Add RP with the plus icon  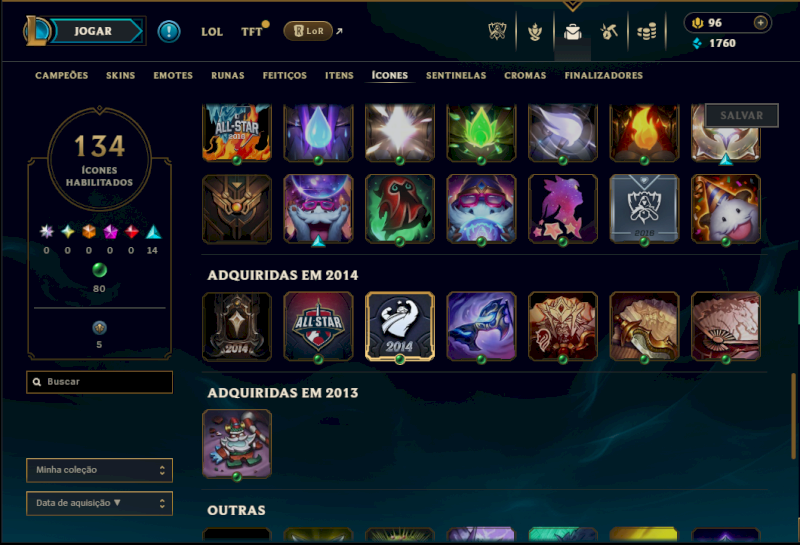click(x=760, y=22)
